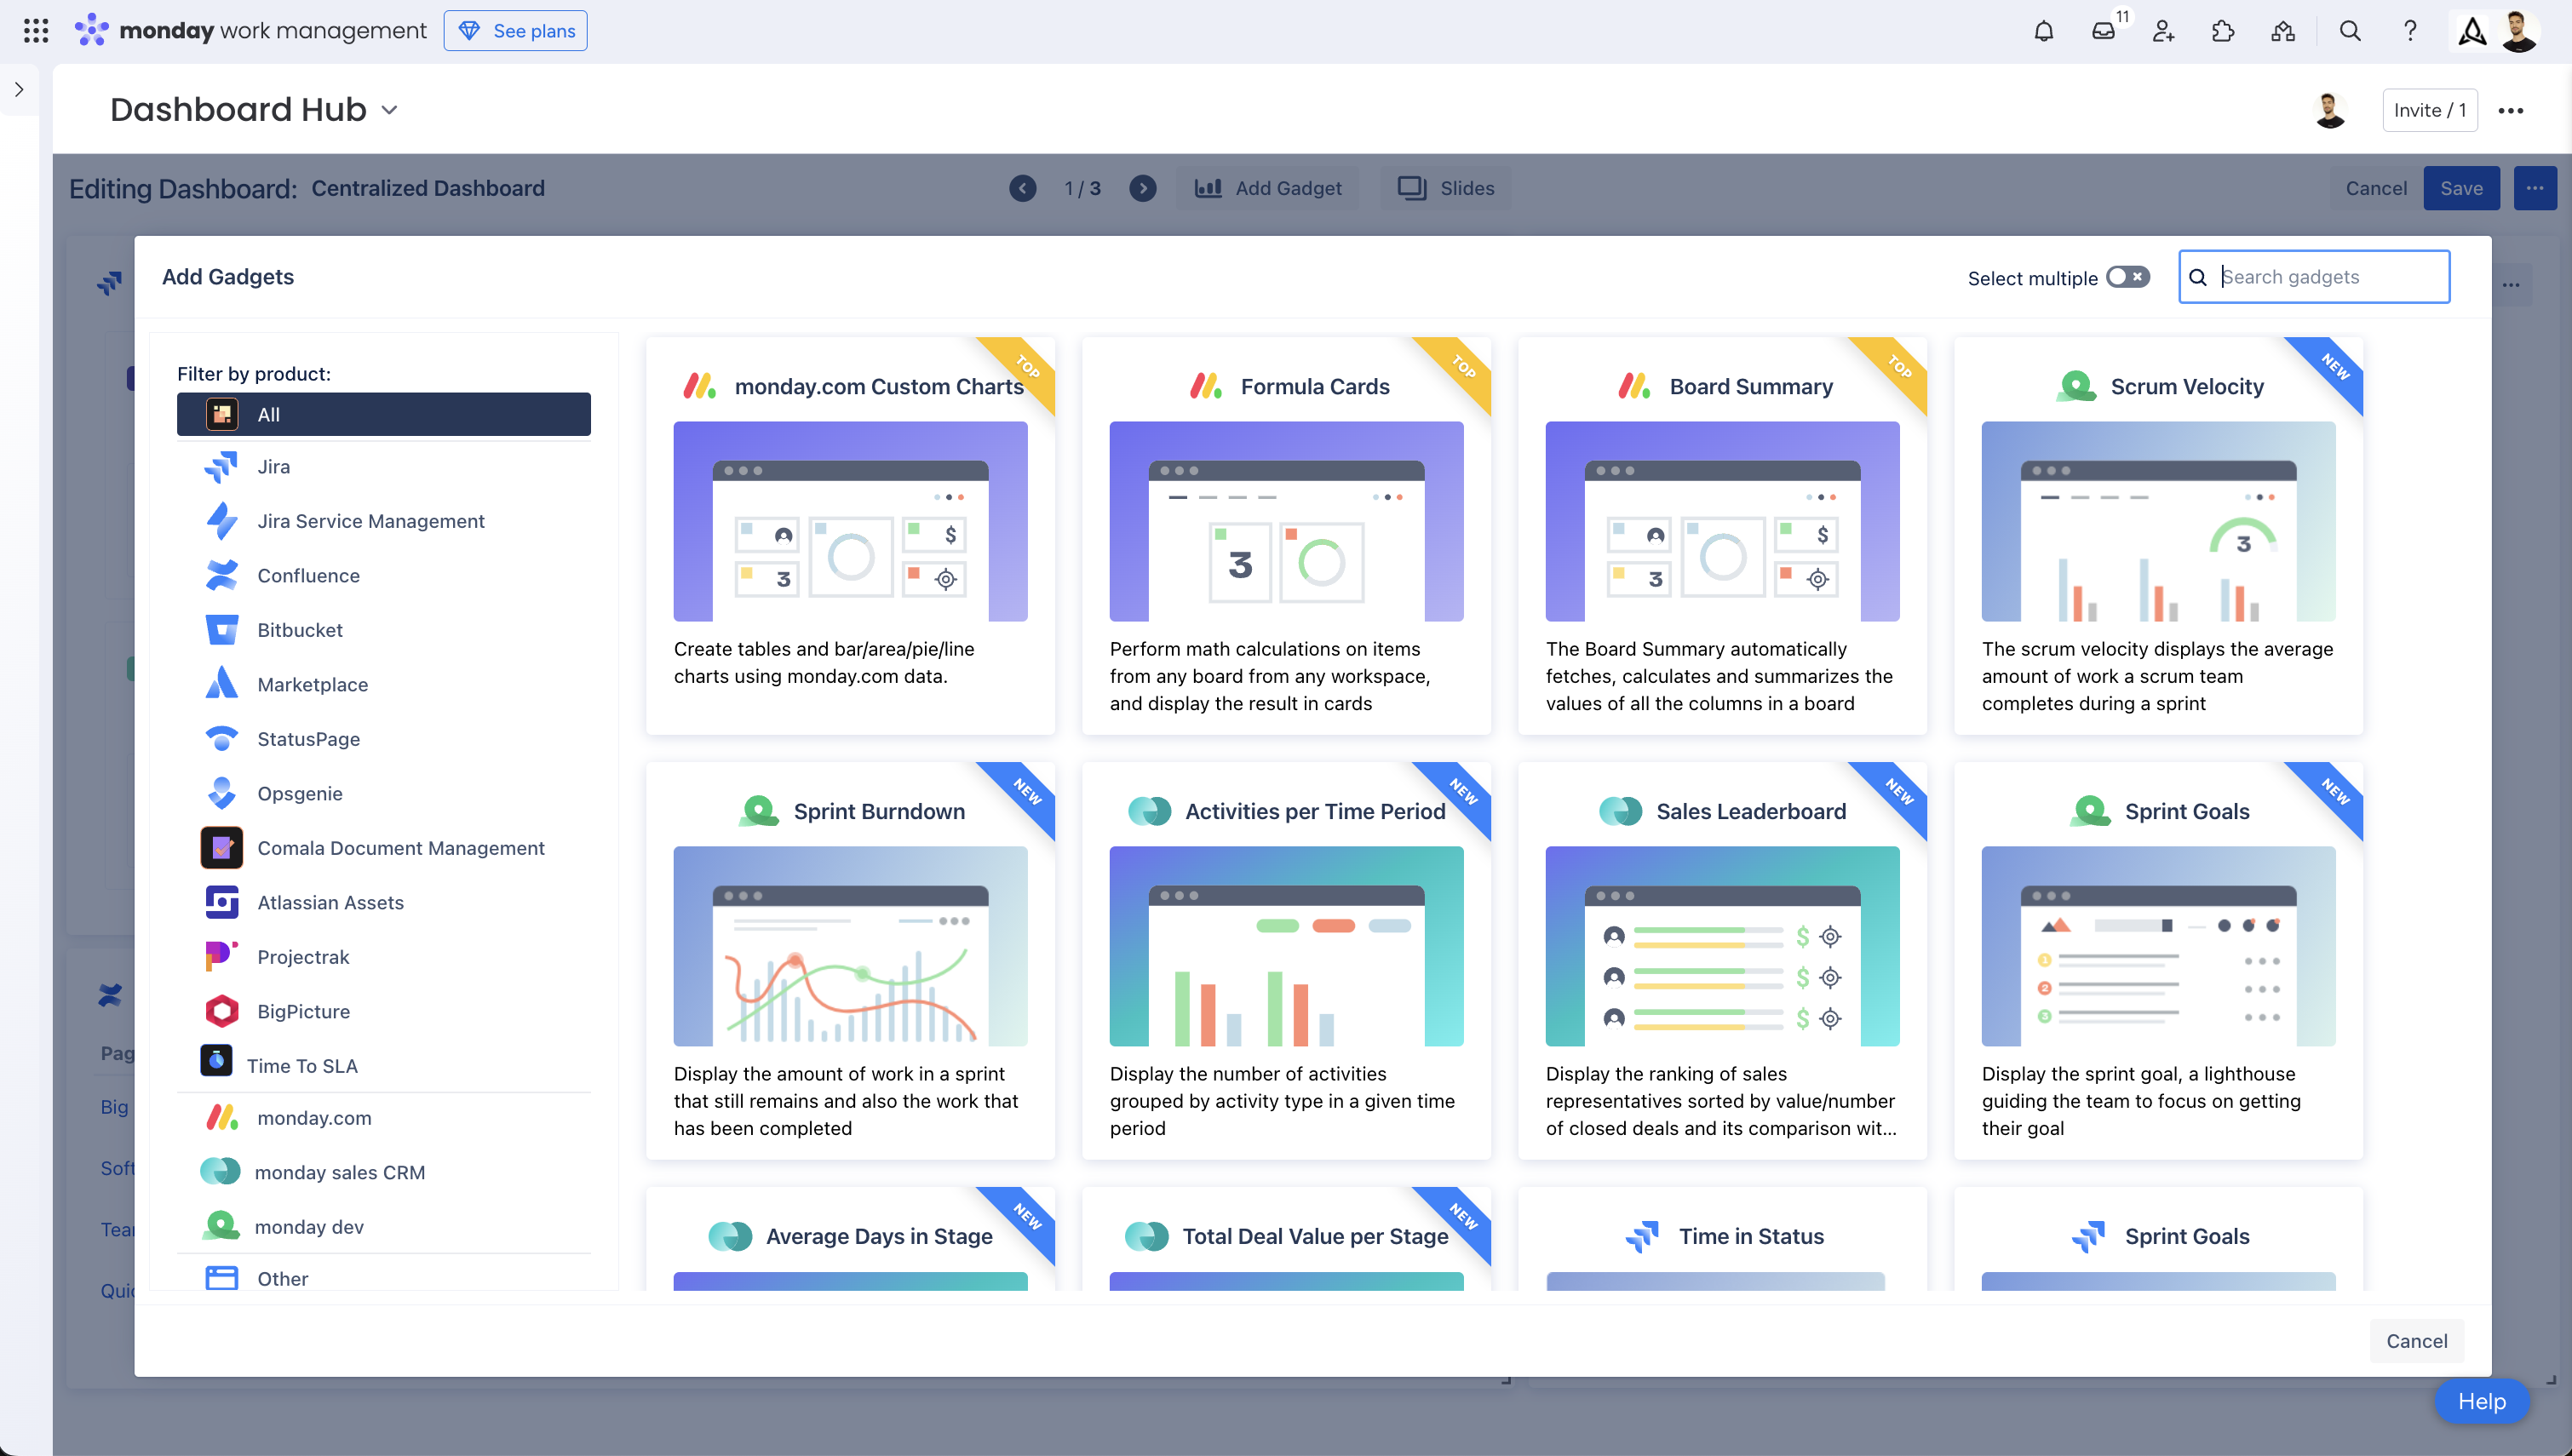The image size is (2572, 1456).
Task: Expand the collapsed left sidebar
Action: 19,89
